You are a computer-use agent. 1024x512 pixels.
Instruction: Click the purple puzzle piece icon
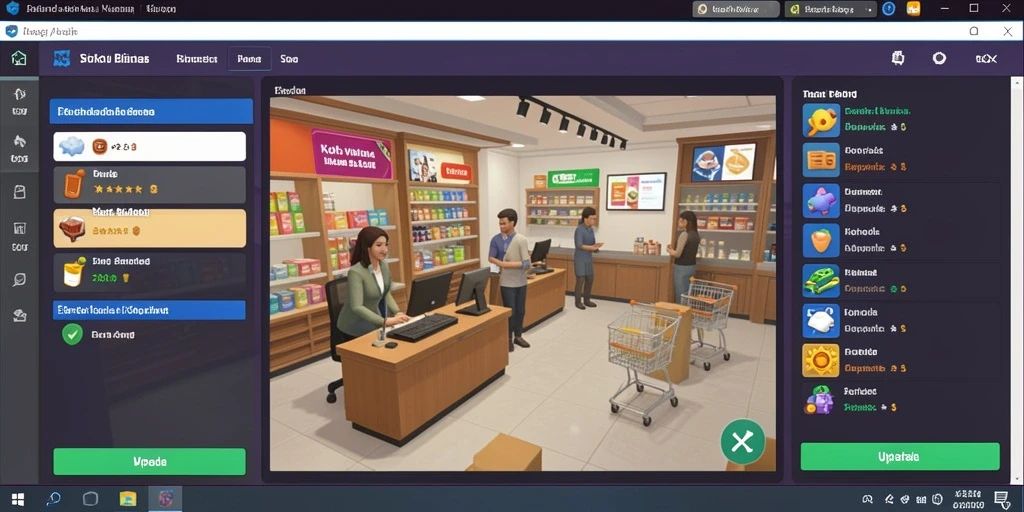coord(821,200)
